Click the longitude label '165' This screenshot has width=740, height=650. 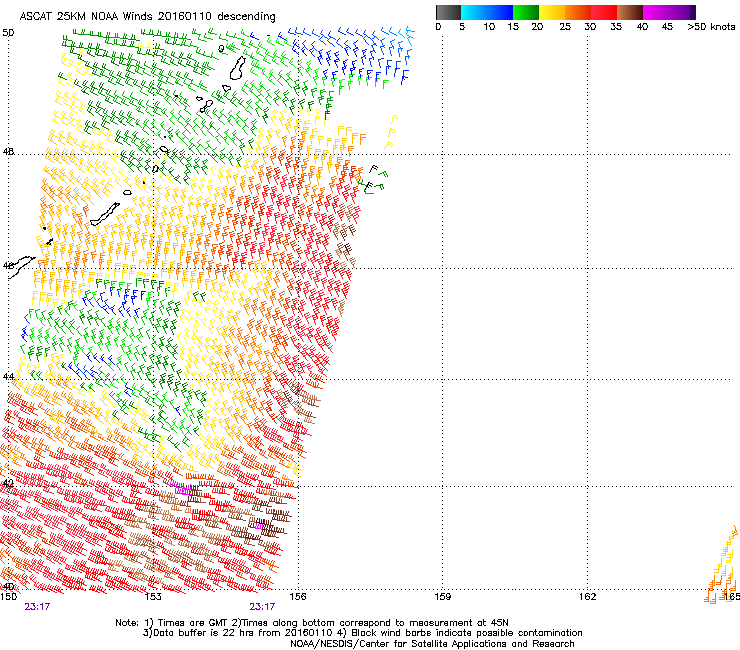pos(732,597)
